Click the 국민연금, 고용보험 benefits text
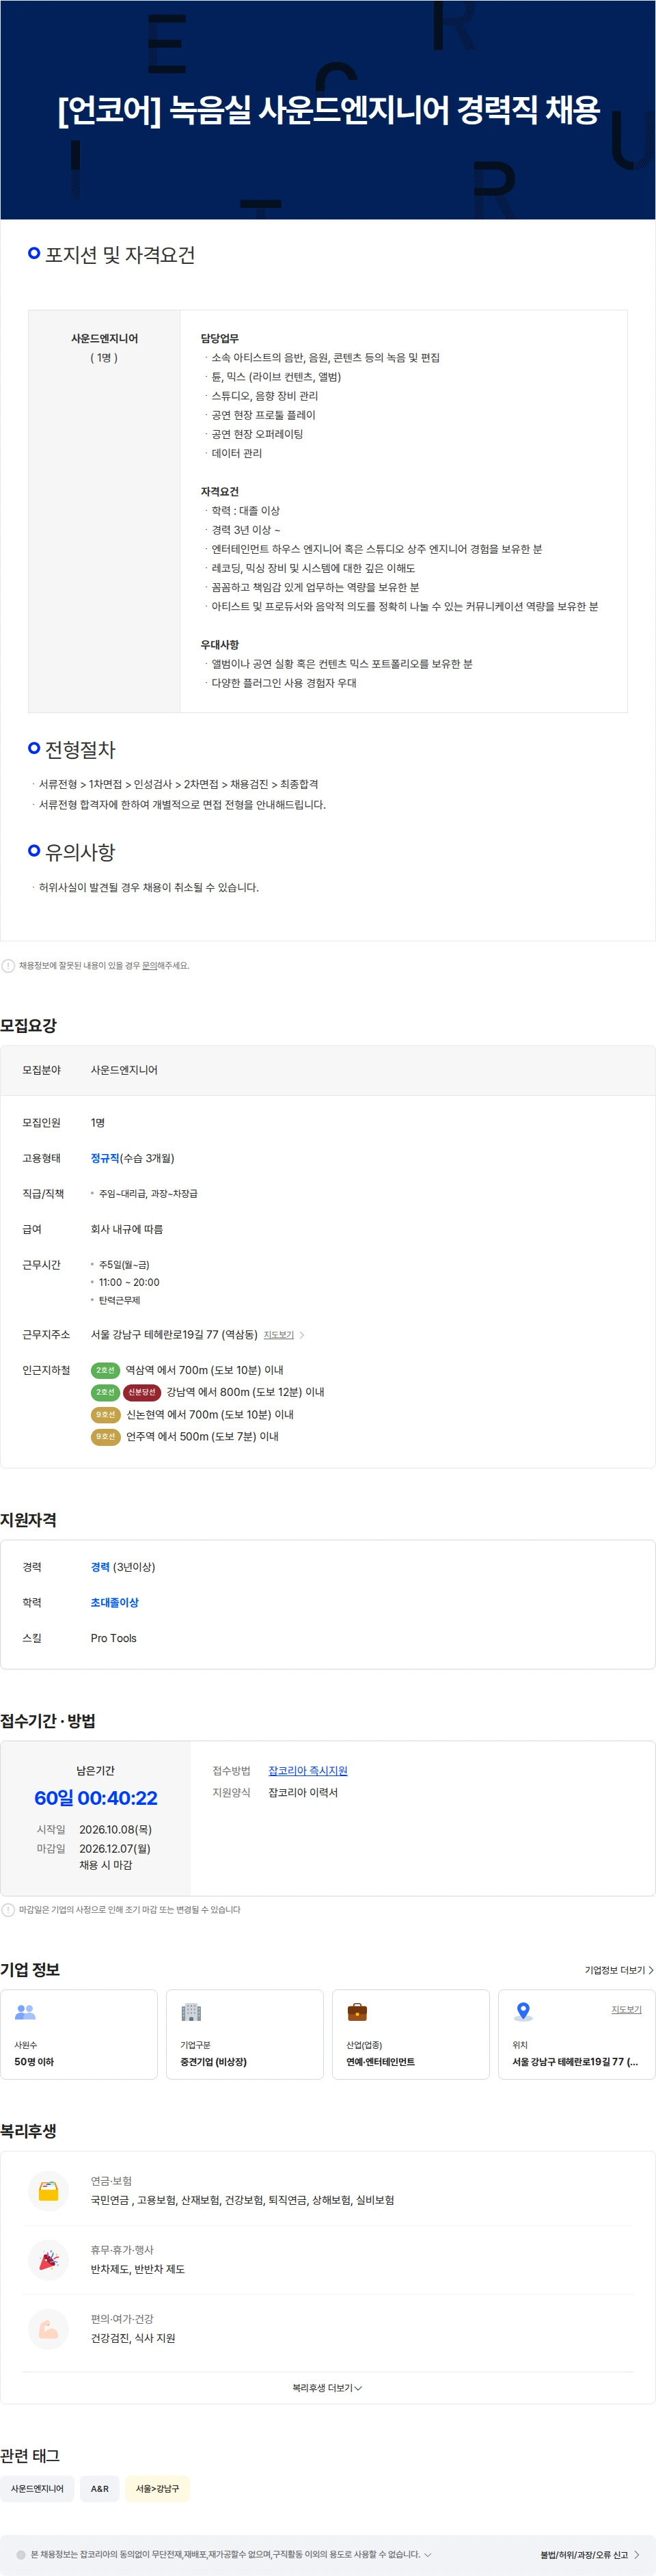The width and height of the screenshot is (656, 2576). pos(242,2200)
